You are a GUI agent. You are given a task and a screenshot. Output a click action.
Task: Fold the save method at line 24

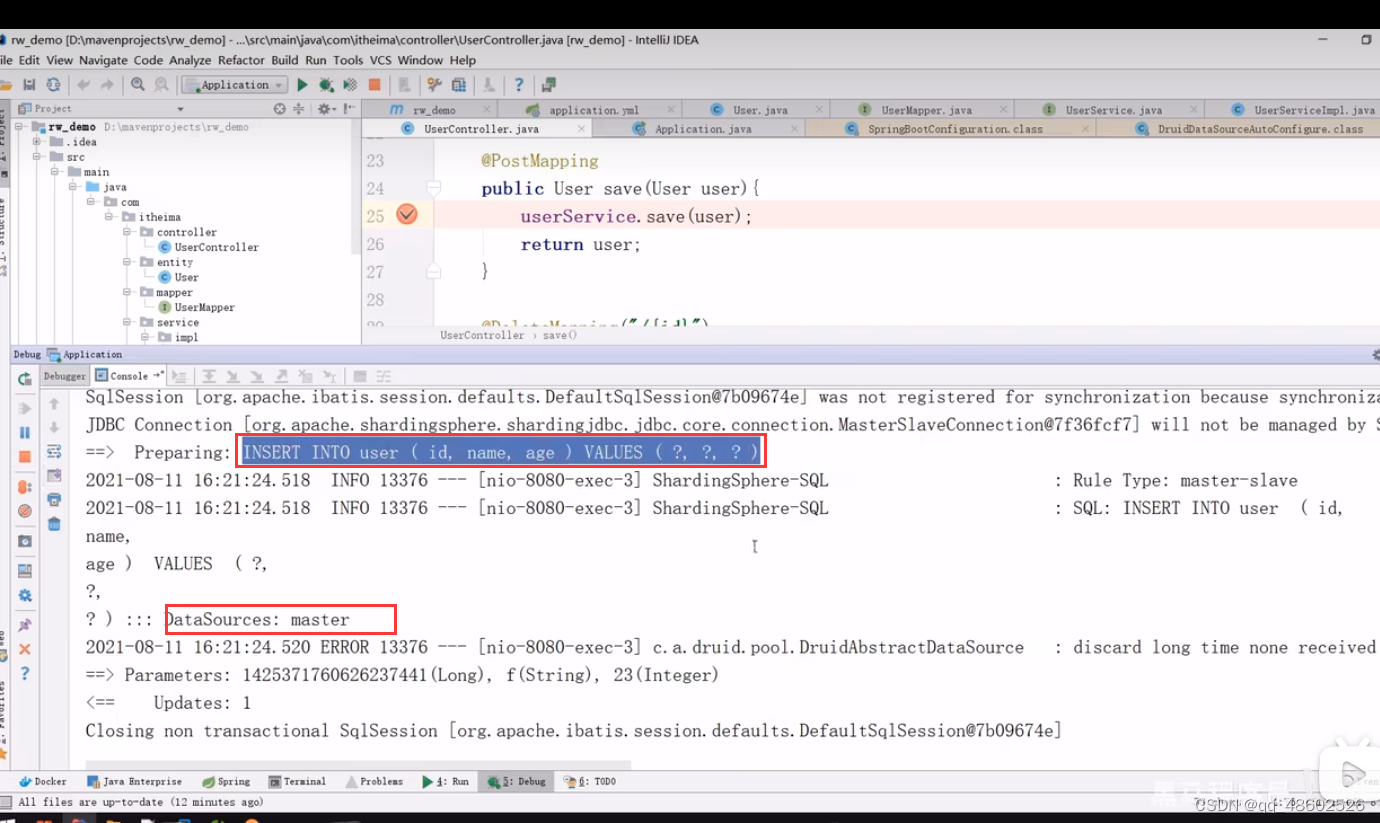pyautogui.click(x=433, y=188)
